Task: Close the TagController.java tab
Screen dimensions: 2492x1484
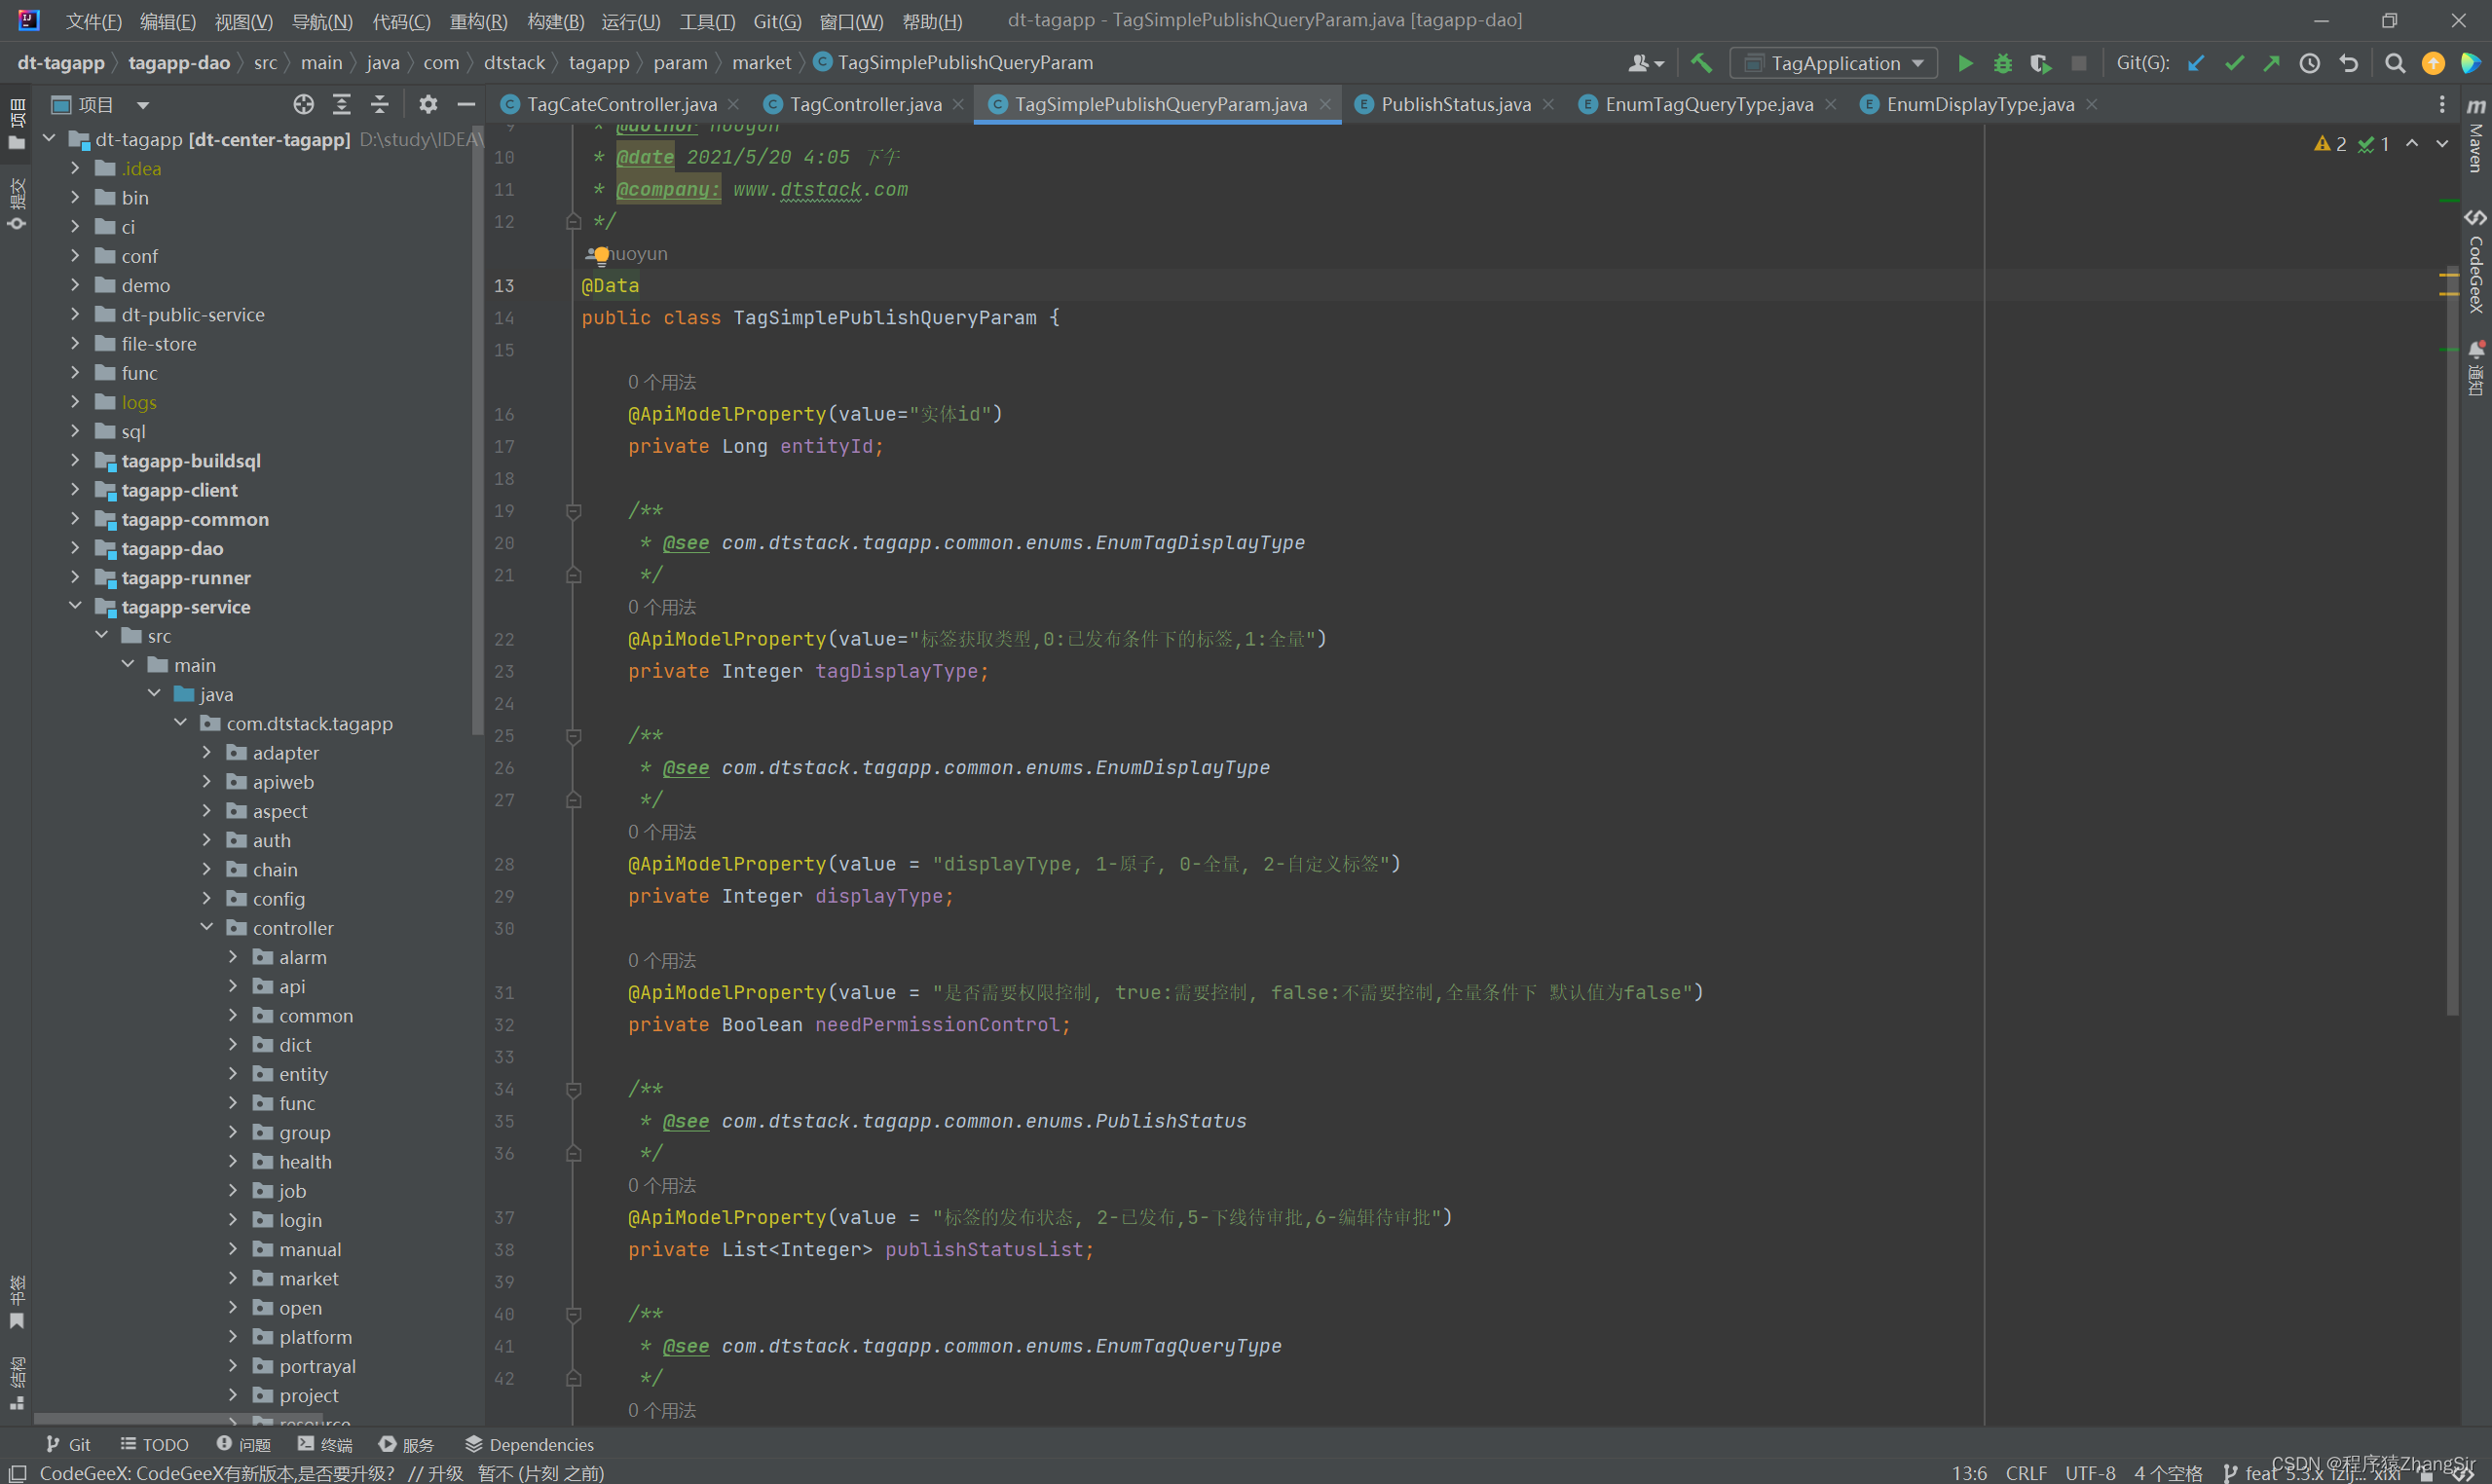Action: 958,104
